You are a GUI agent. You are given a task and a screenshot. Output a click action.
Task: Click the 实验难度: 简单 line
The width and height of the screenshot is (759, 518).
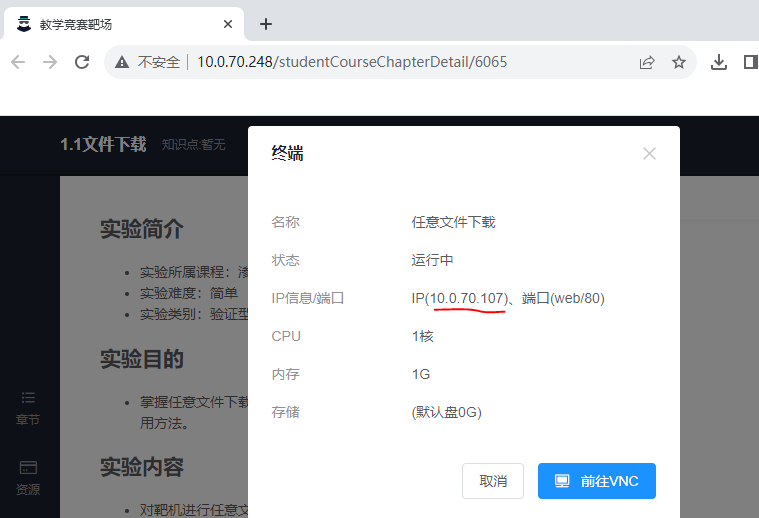[x=189, y=293]
